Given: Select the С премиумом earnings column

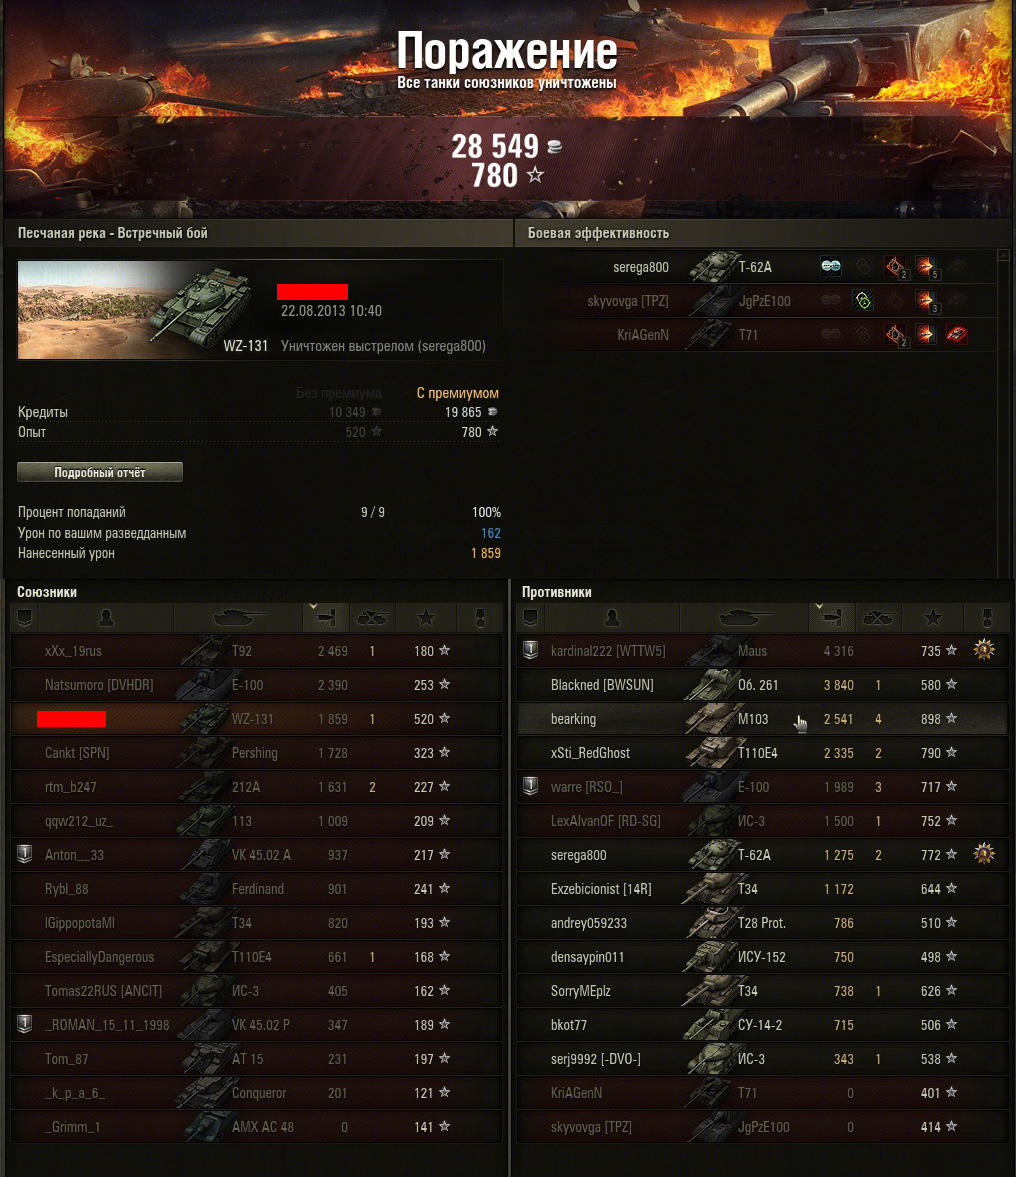Looking at the screenshot, I should click(x=458, y=393).
